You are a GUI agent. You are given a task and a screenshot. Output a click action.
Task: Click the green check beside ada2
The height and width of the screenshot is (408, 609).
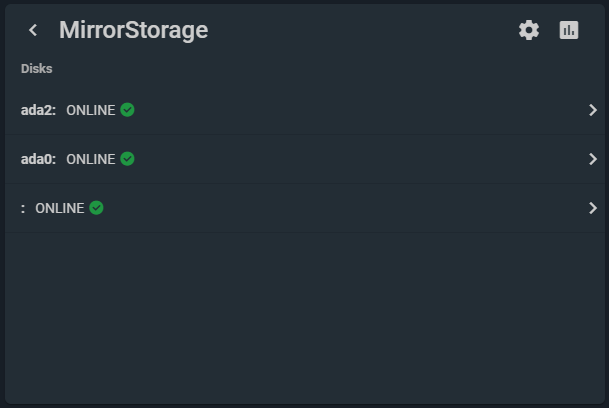point(127,110)
